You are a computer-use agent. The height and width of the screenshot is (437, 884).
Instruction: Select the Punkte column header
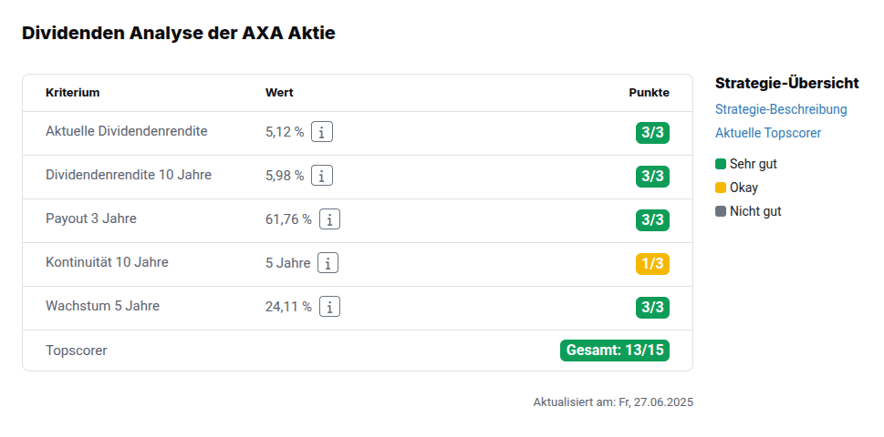pos(649,92)
